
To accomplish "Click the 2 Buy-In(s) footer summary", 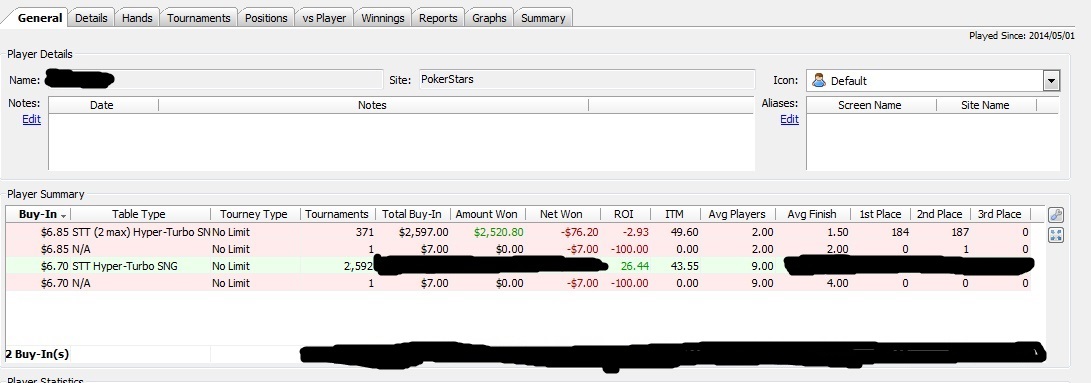I will (x=38, y=354).
